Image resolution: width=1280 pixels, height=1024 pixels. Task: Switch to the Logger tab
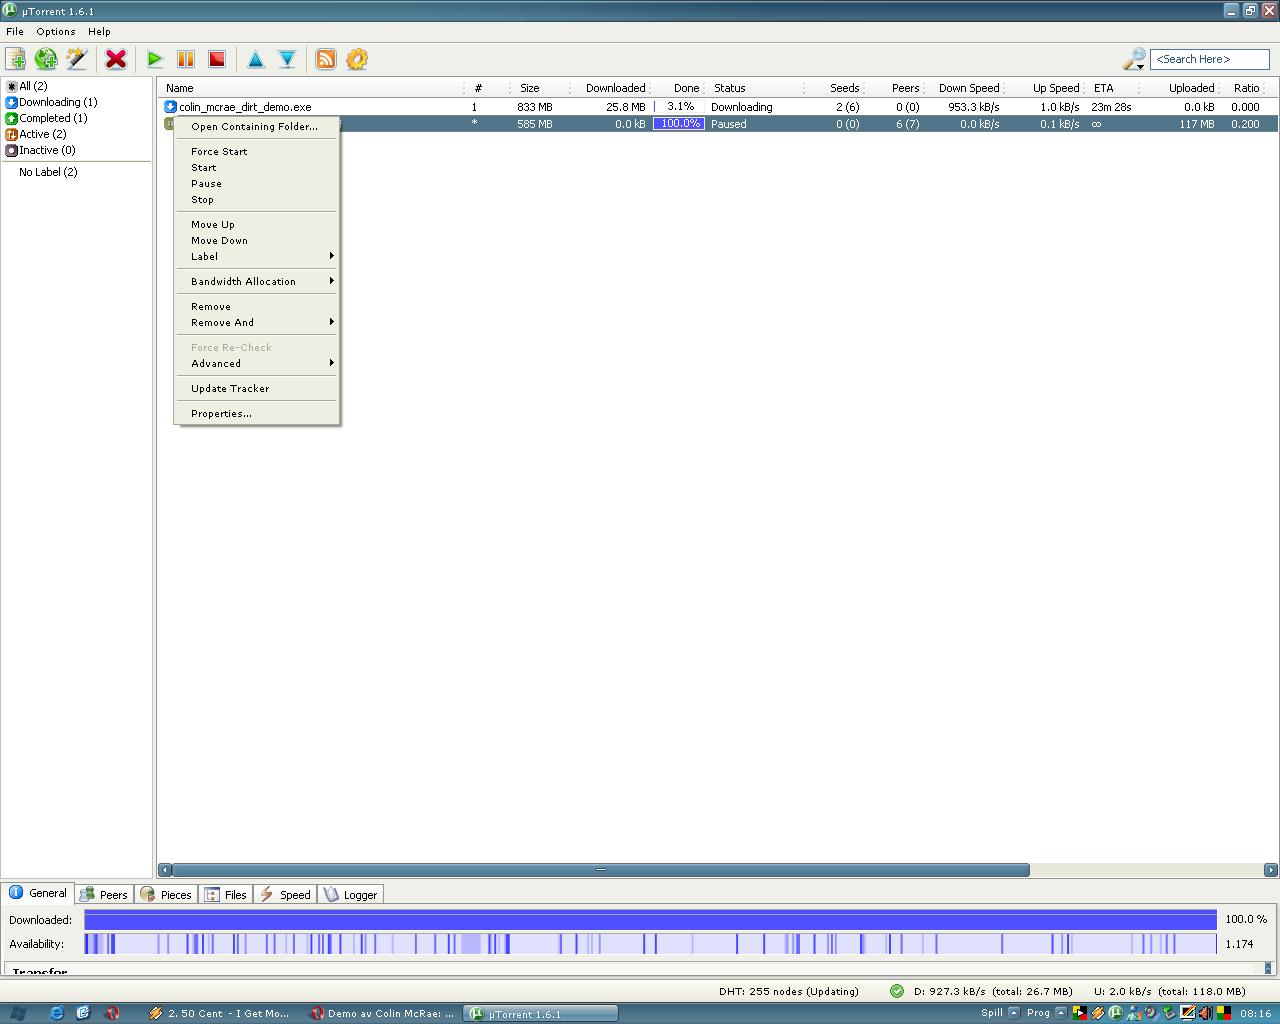[x=350, y=894]
